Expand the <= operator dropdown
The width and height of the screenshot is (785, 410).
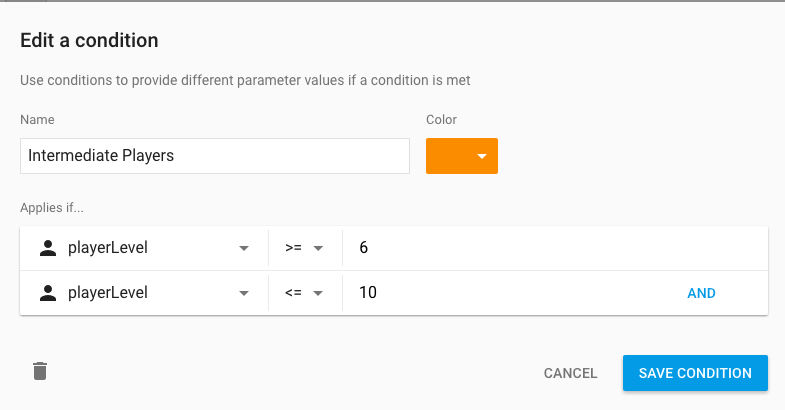pyautogui.click(x=305, y=293)
